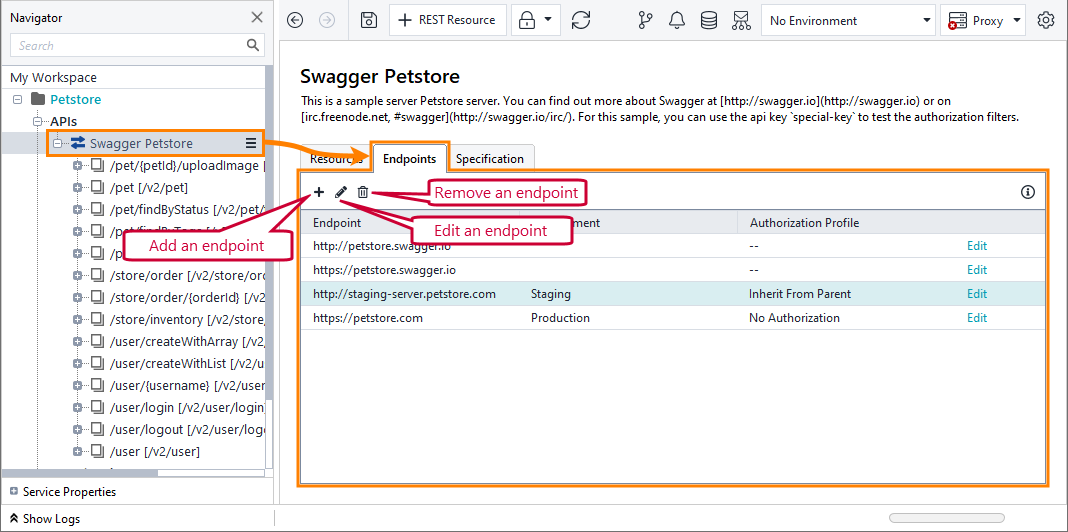Click the Endpoint column header

(x=411, y=222)
